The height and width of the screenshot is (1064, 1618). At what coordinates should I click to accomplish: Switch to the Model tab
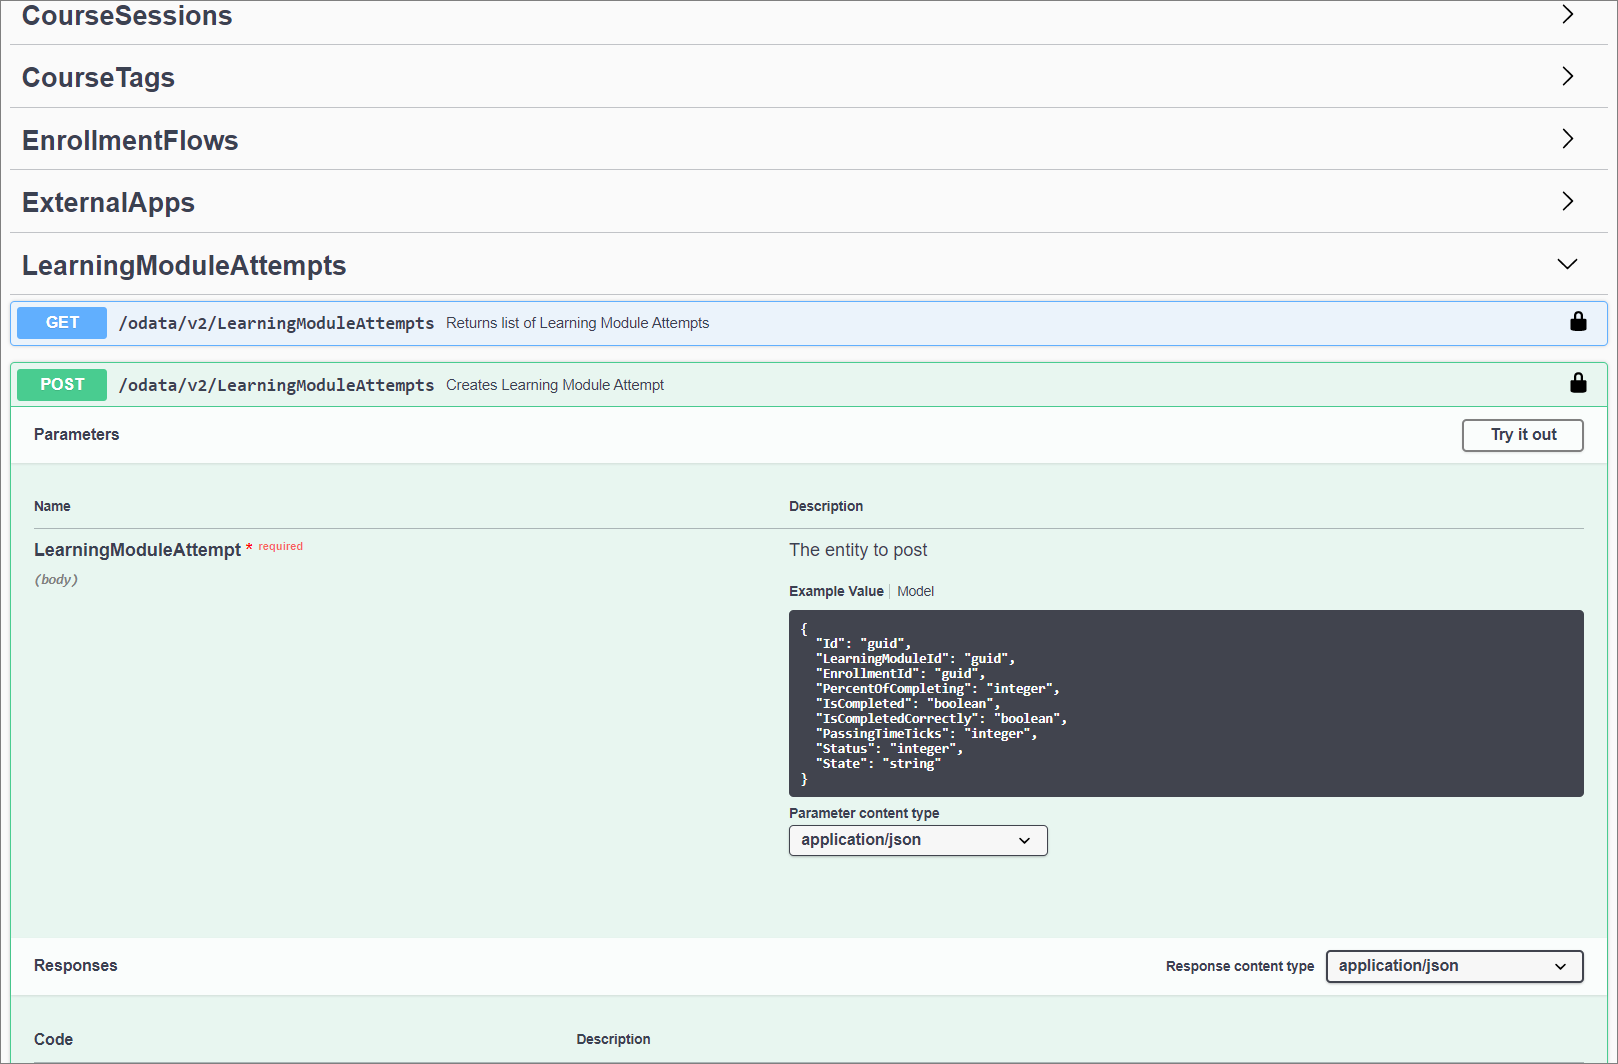[915, 591]
